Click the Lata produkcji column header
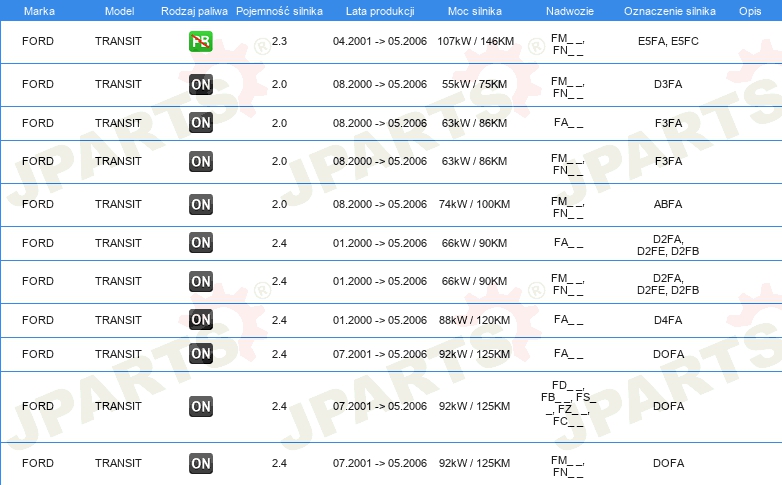 point(380,11)
